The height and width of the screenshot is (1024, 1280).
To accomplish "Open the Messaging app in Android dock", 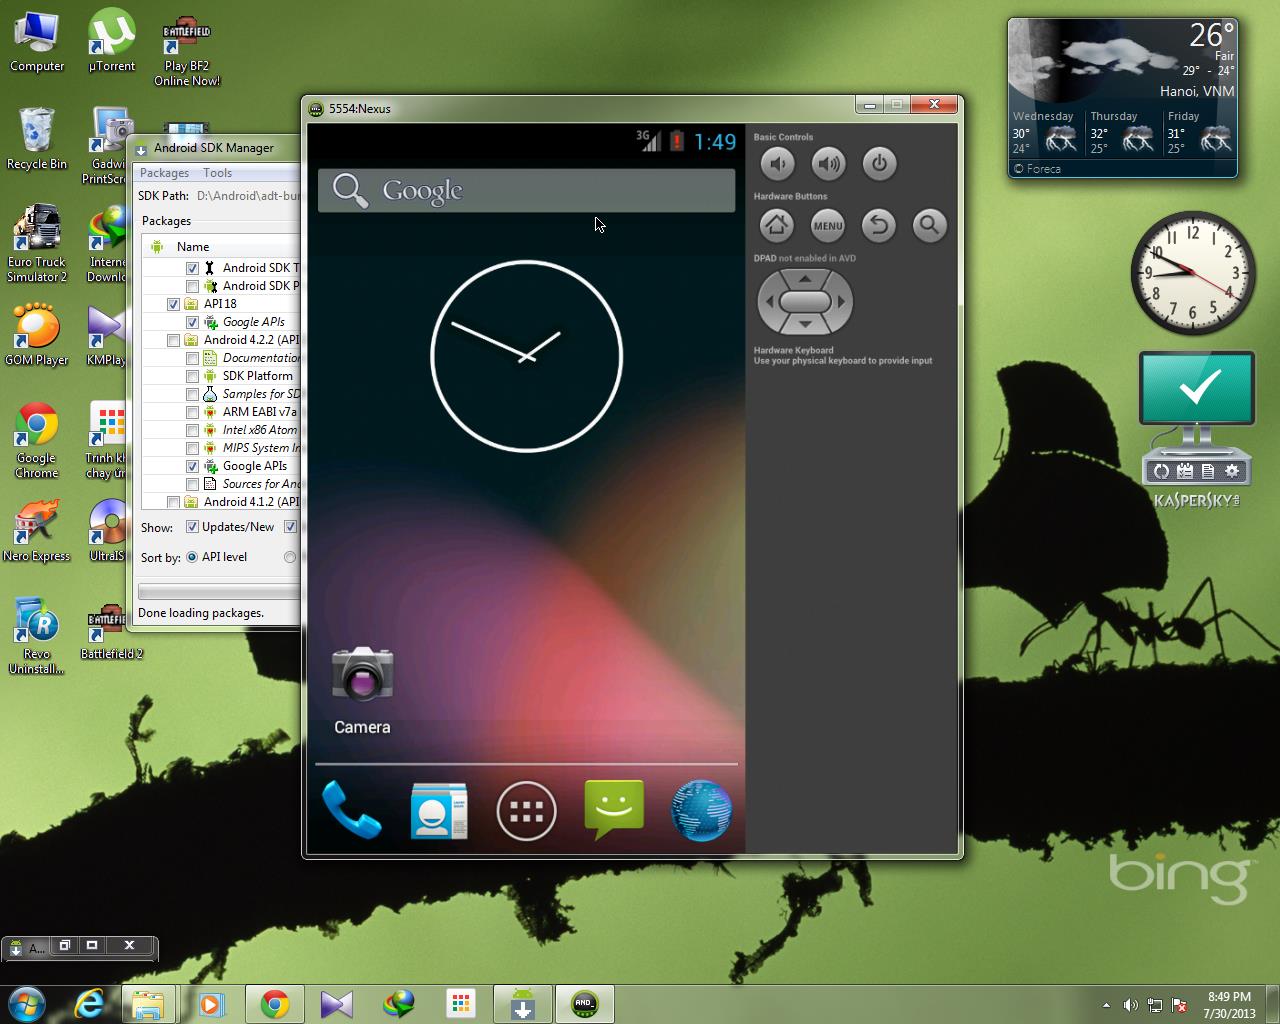I will click(614, 810).
